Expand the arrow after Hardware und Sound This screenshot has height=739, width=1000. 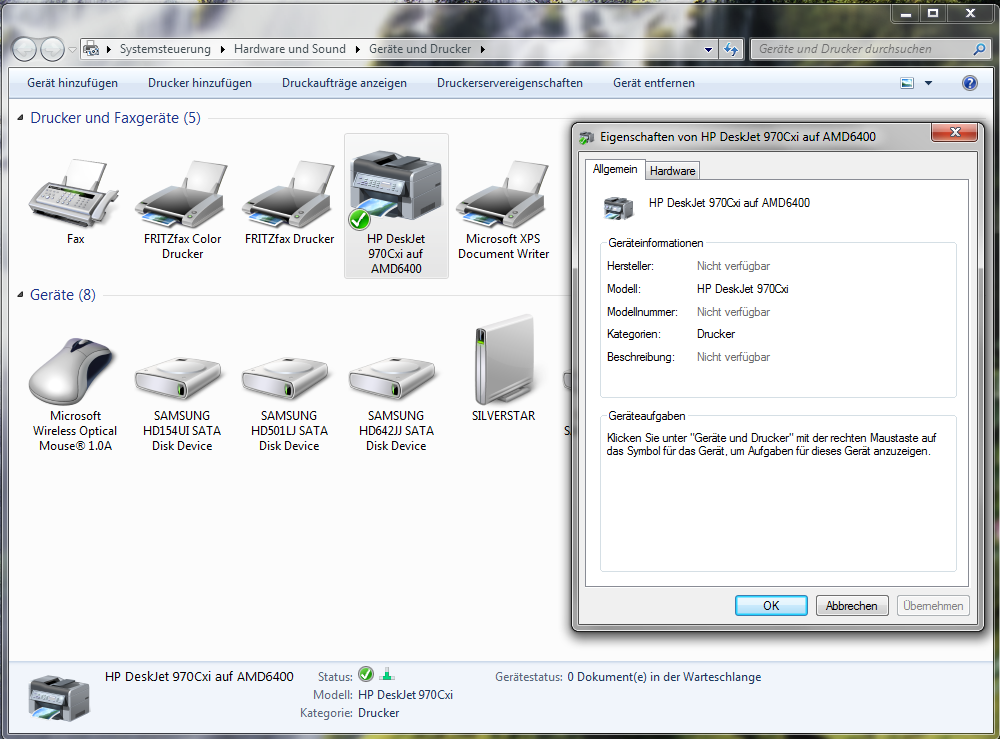357,49
